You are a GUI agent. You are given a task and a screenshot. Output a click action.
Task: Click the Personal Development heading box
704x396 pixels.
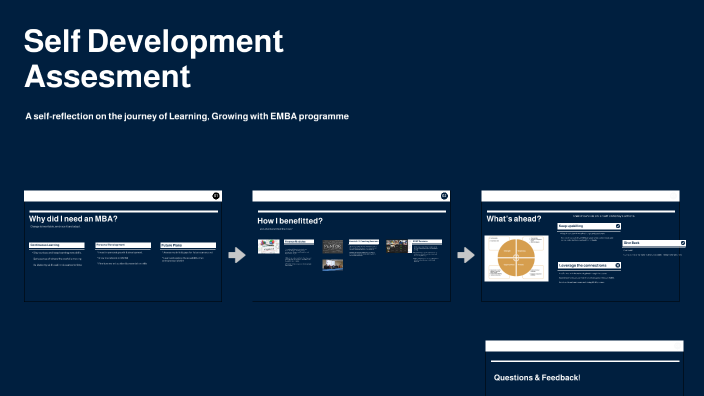[123, 245]
